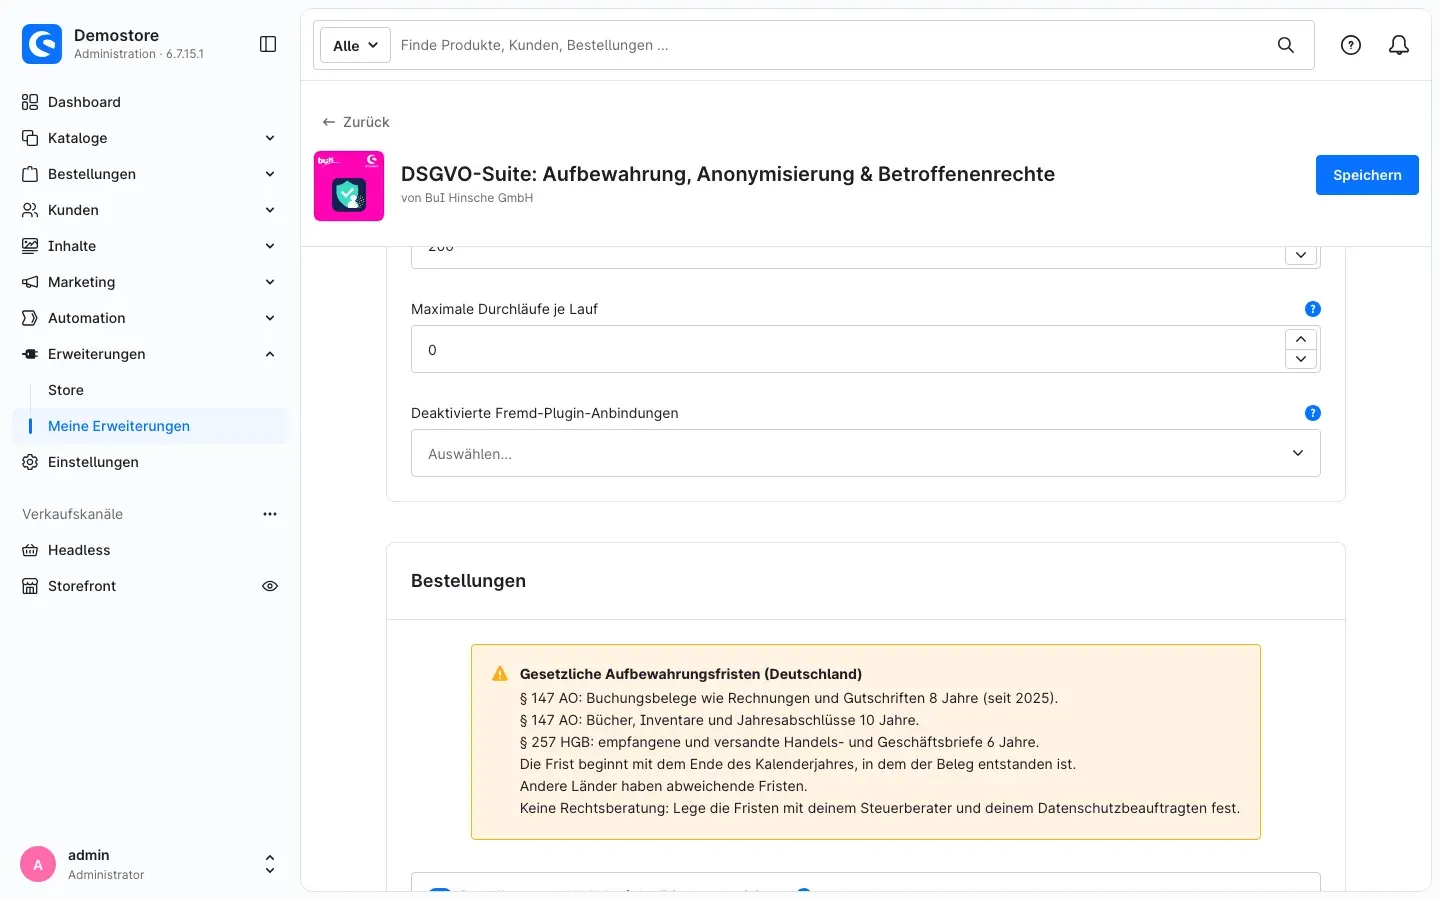This screenshot has width=1440, height=900.
Task: Open the admin user menu chevron
Action: coord(270,864)
